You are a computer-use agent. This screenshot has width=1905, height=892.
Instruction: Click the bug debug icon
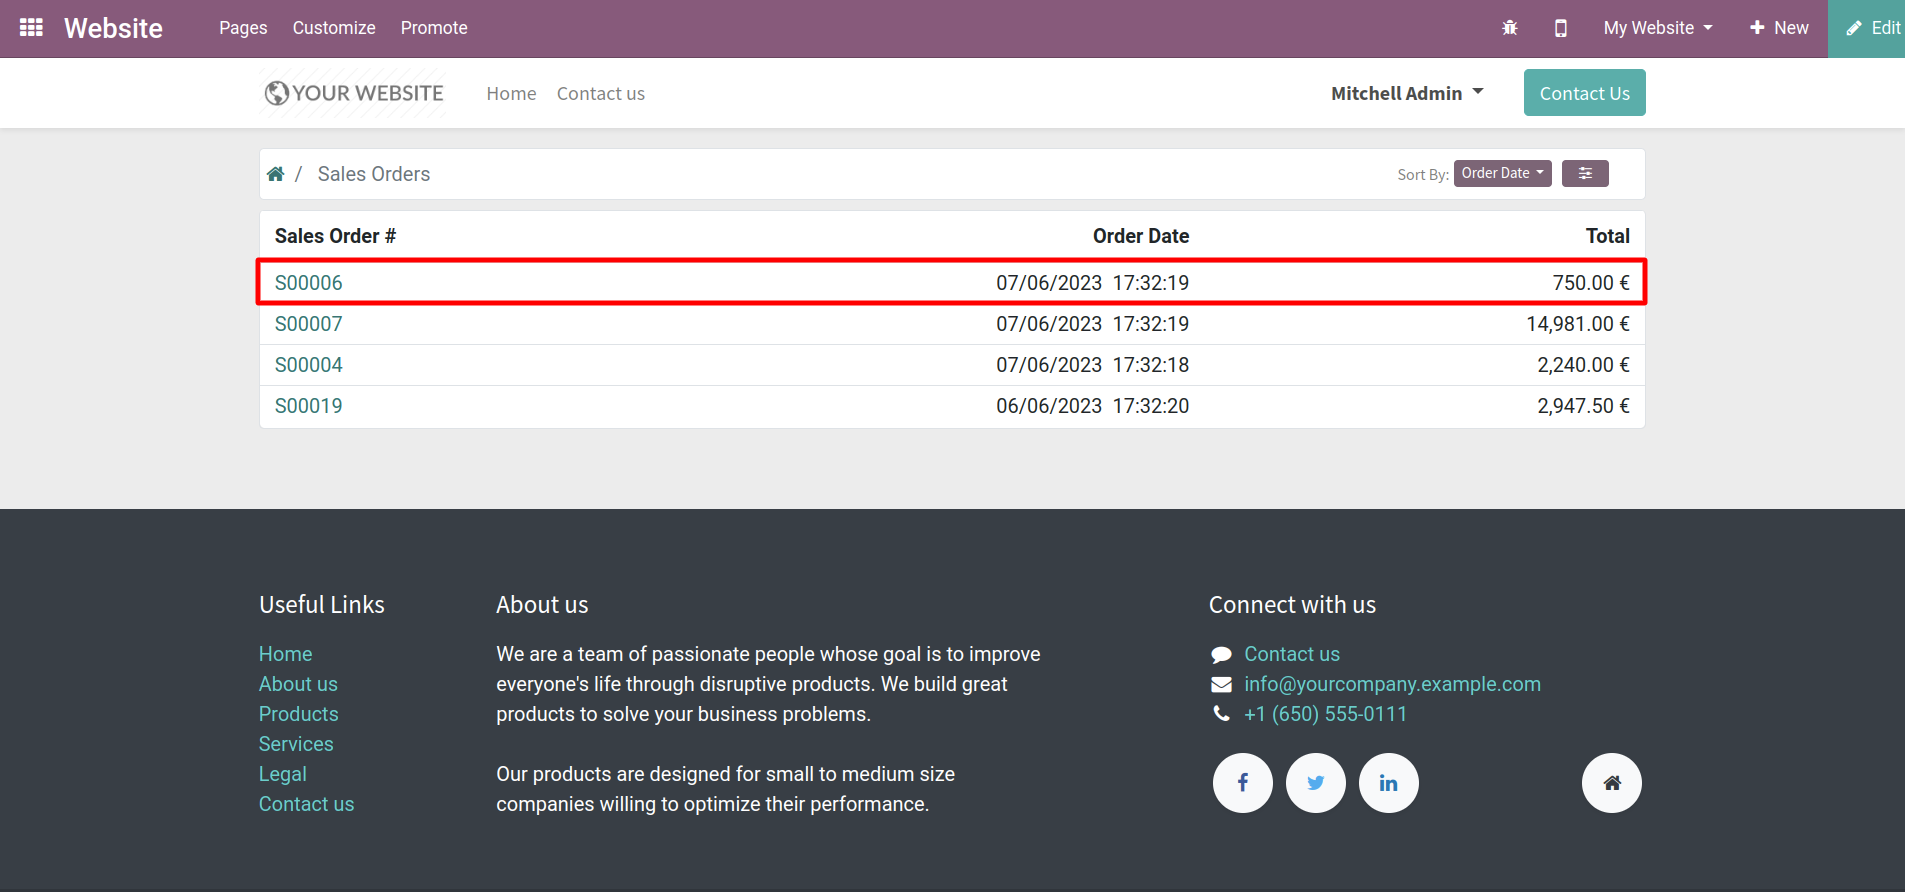pos(1509,28)
